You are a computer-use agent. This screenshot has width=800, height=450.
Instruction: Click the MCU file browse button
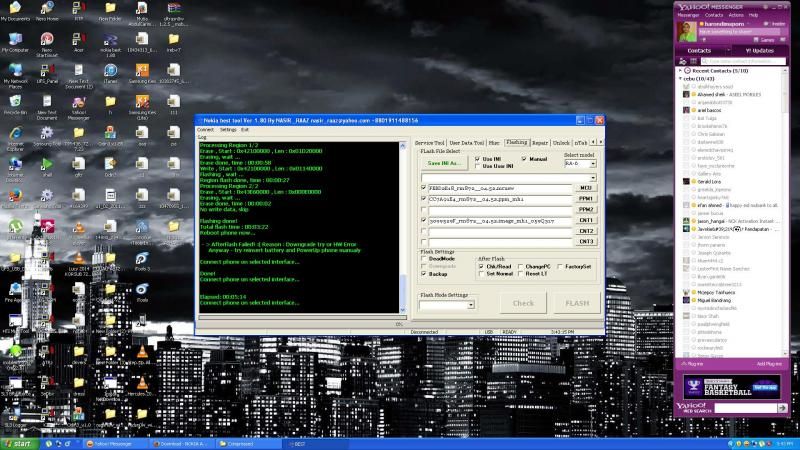click(x=586, y=187)
